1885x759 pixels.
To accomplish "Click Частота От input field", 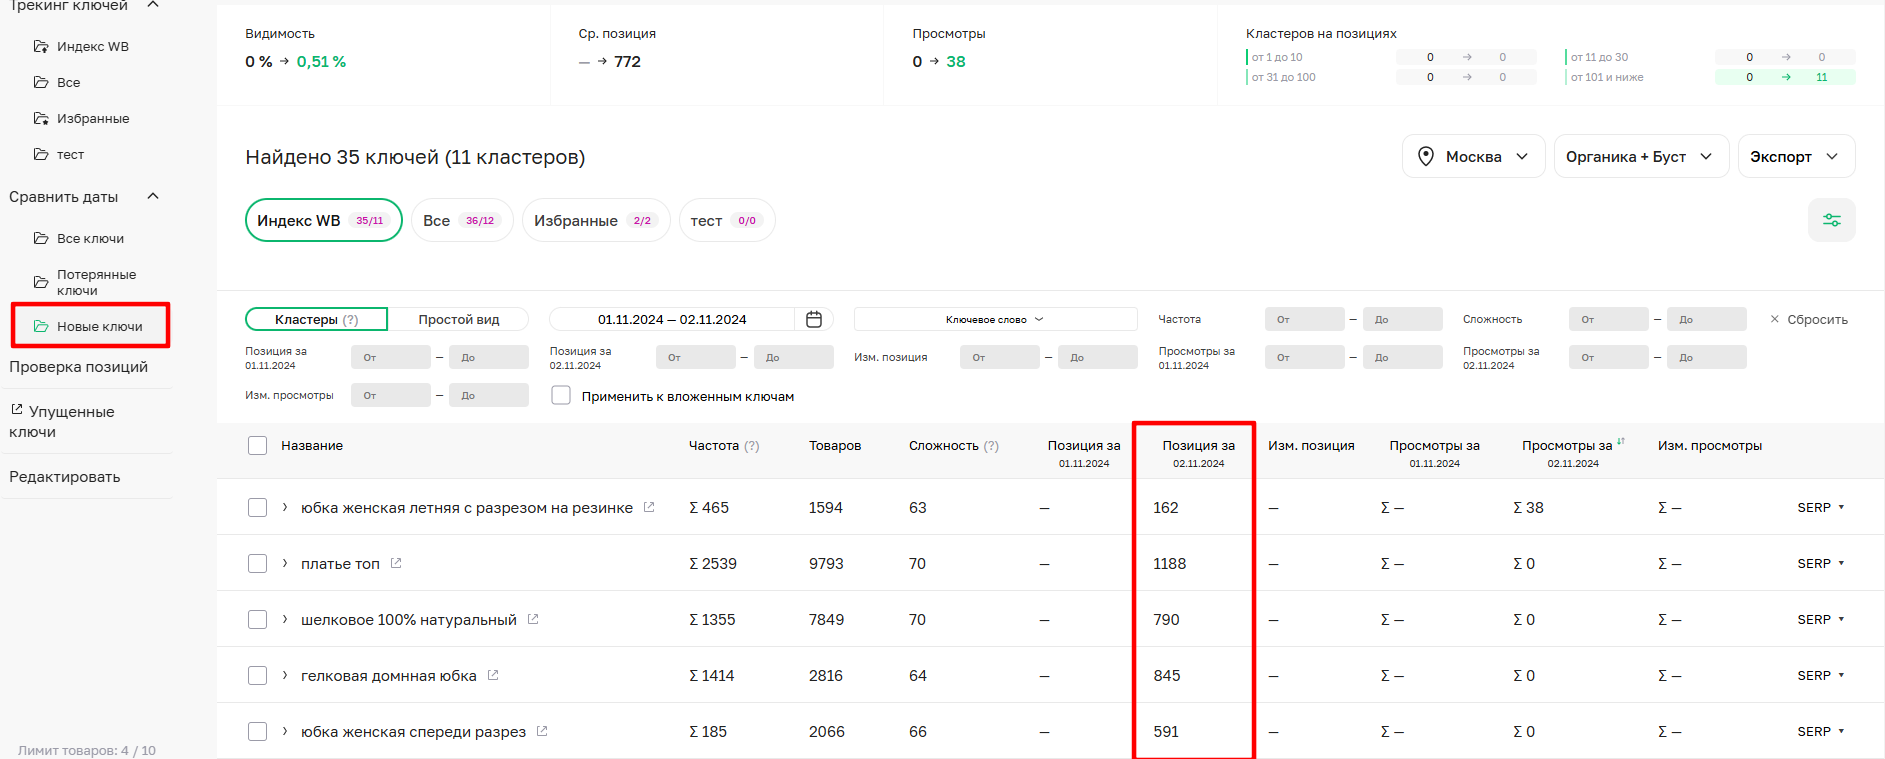I will 1304,319.
